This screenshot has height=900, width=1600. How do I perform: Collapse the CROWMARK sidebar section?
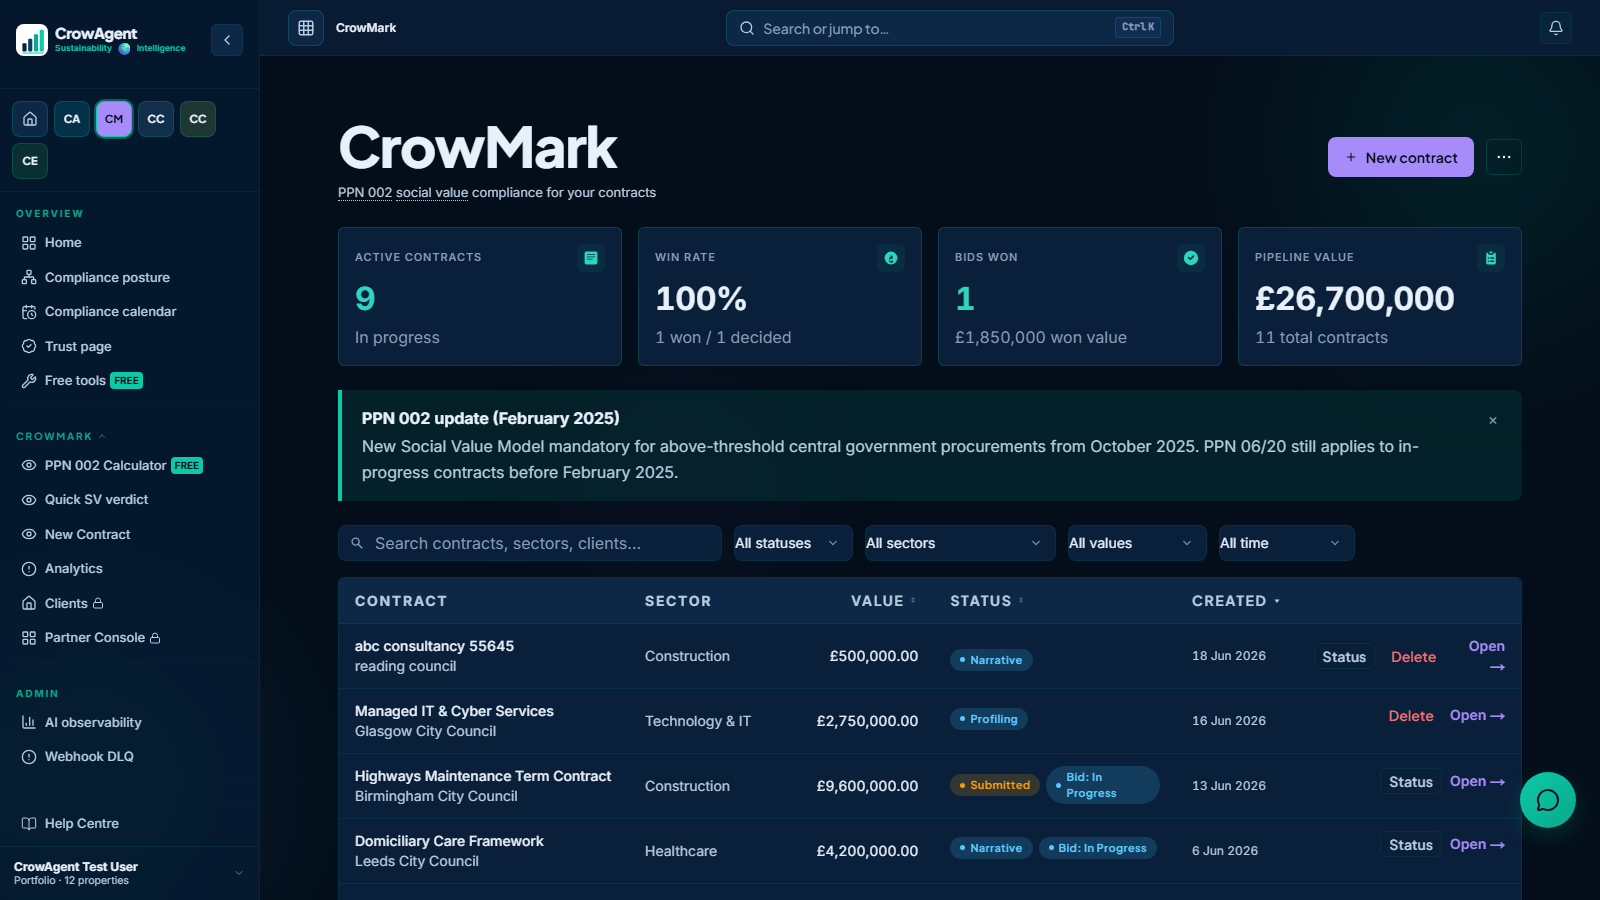click(x=61, y=437)
